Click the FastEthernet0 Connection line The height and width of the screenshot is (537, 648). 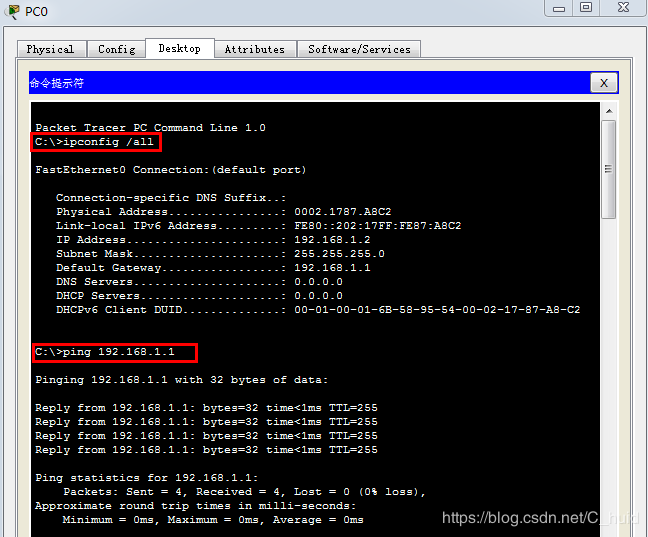click(x=171, y=170)
